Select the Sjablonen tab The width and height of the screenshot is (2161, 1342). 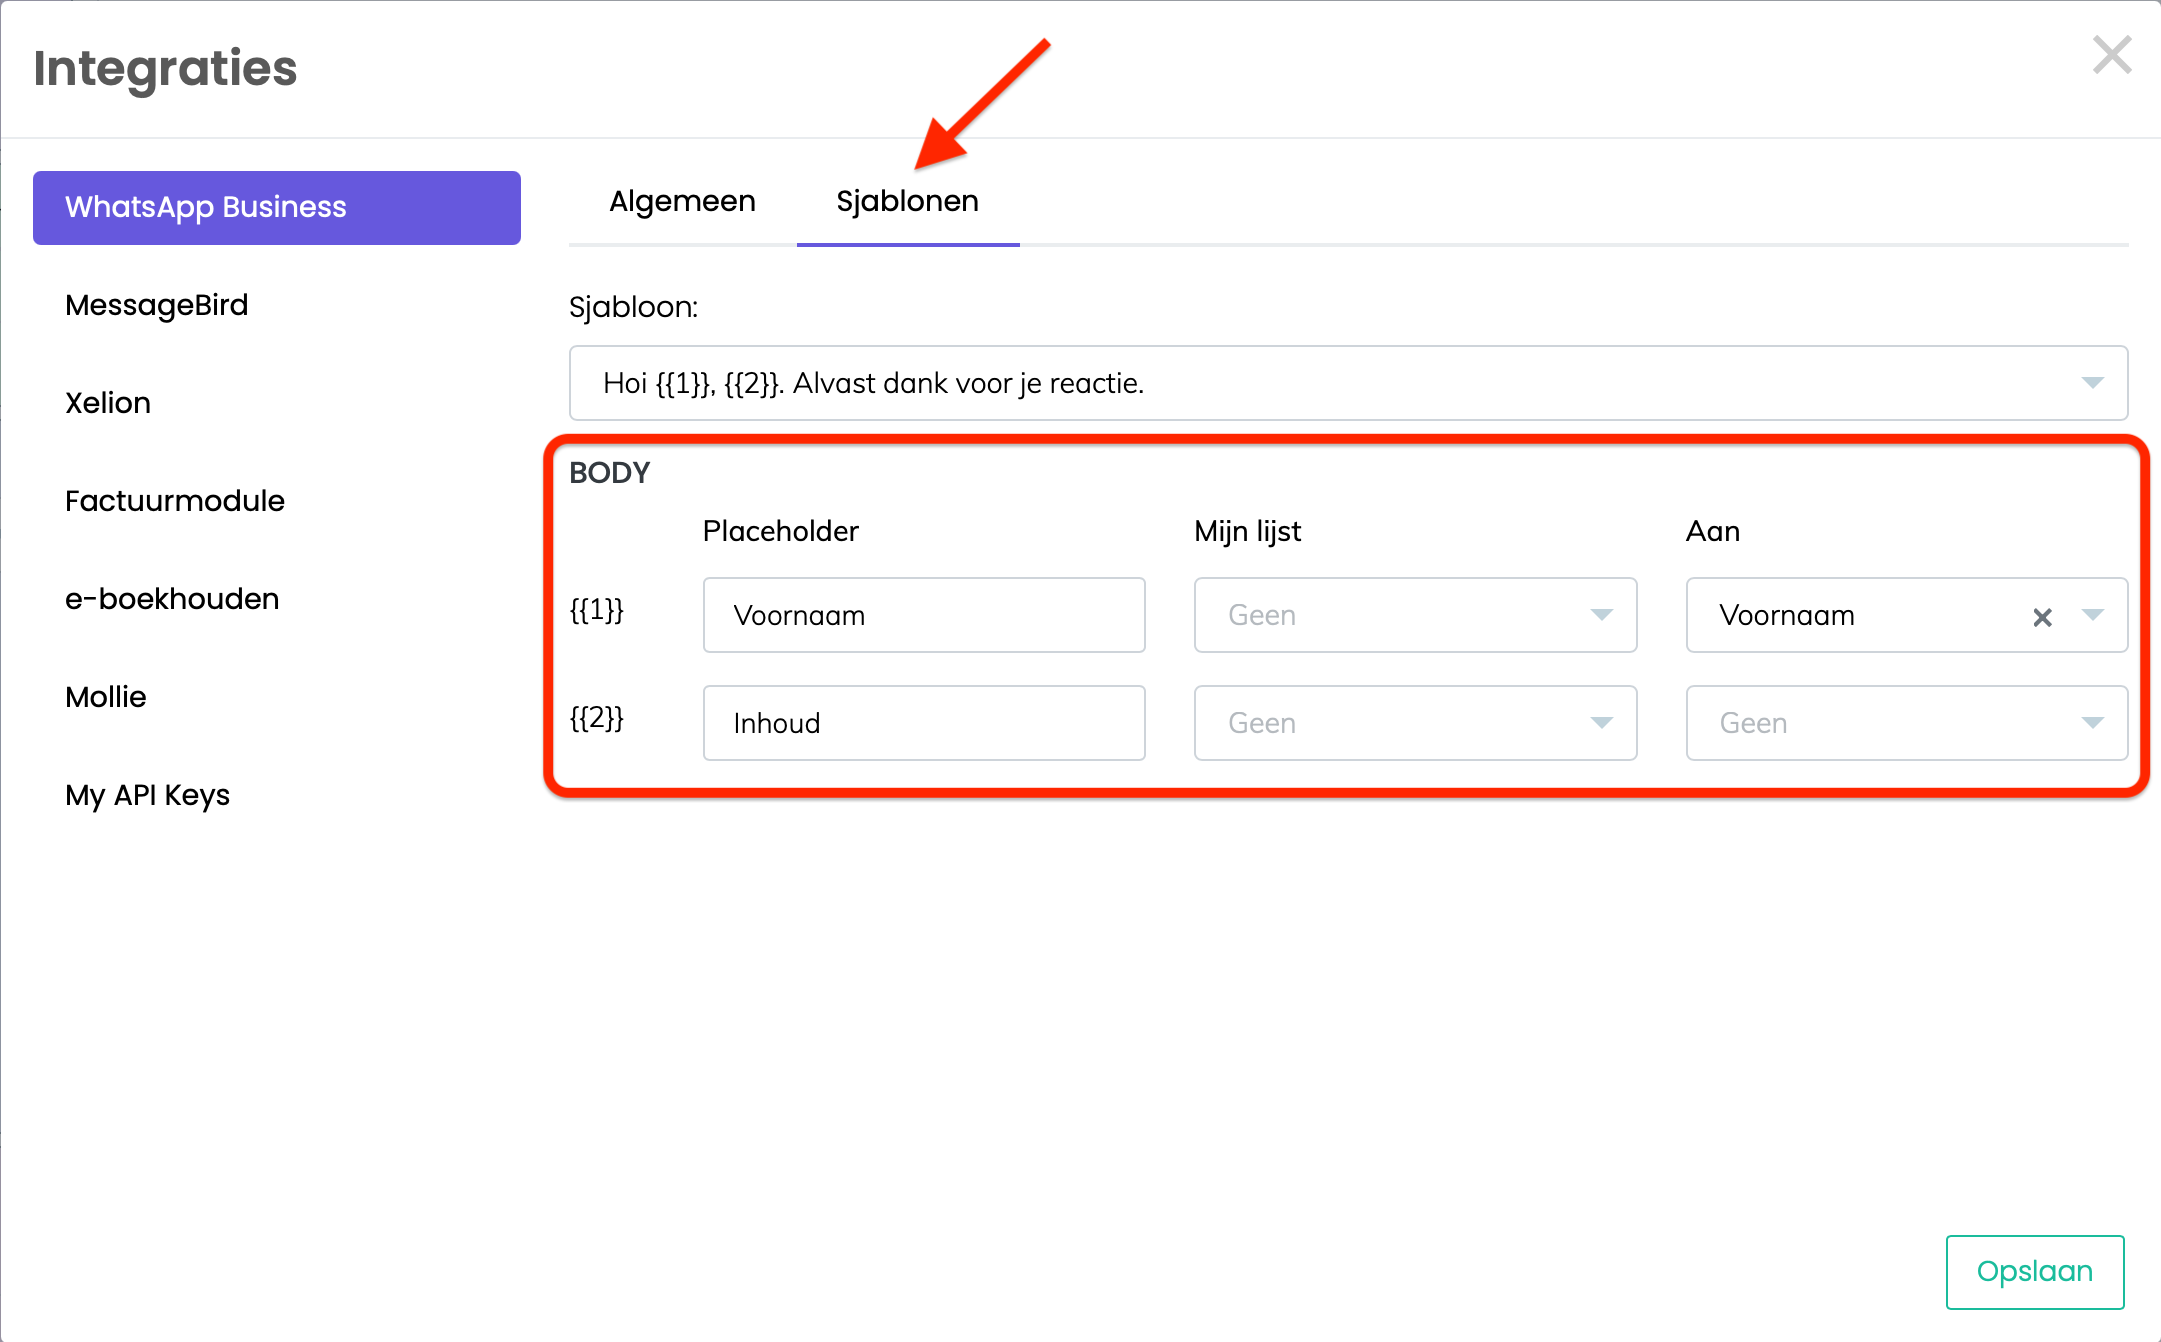[x=907, y=201]
